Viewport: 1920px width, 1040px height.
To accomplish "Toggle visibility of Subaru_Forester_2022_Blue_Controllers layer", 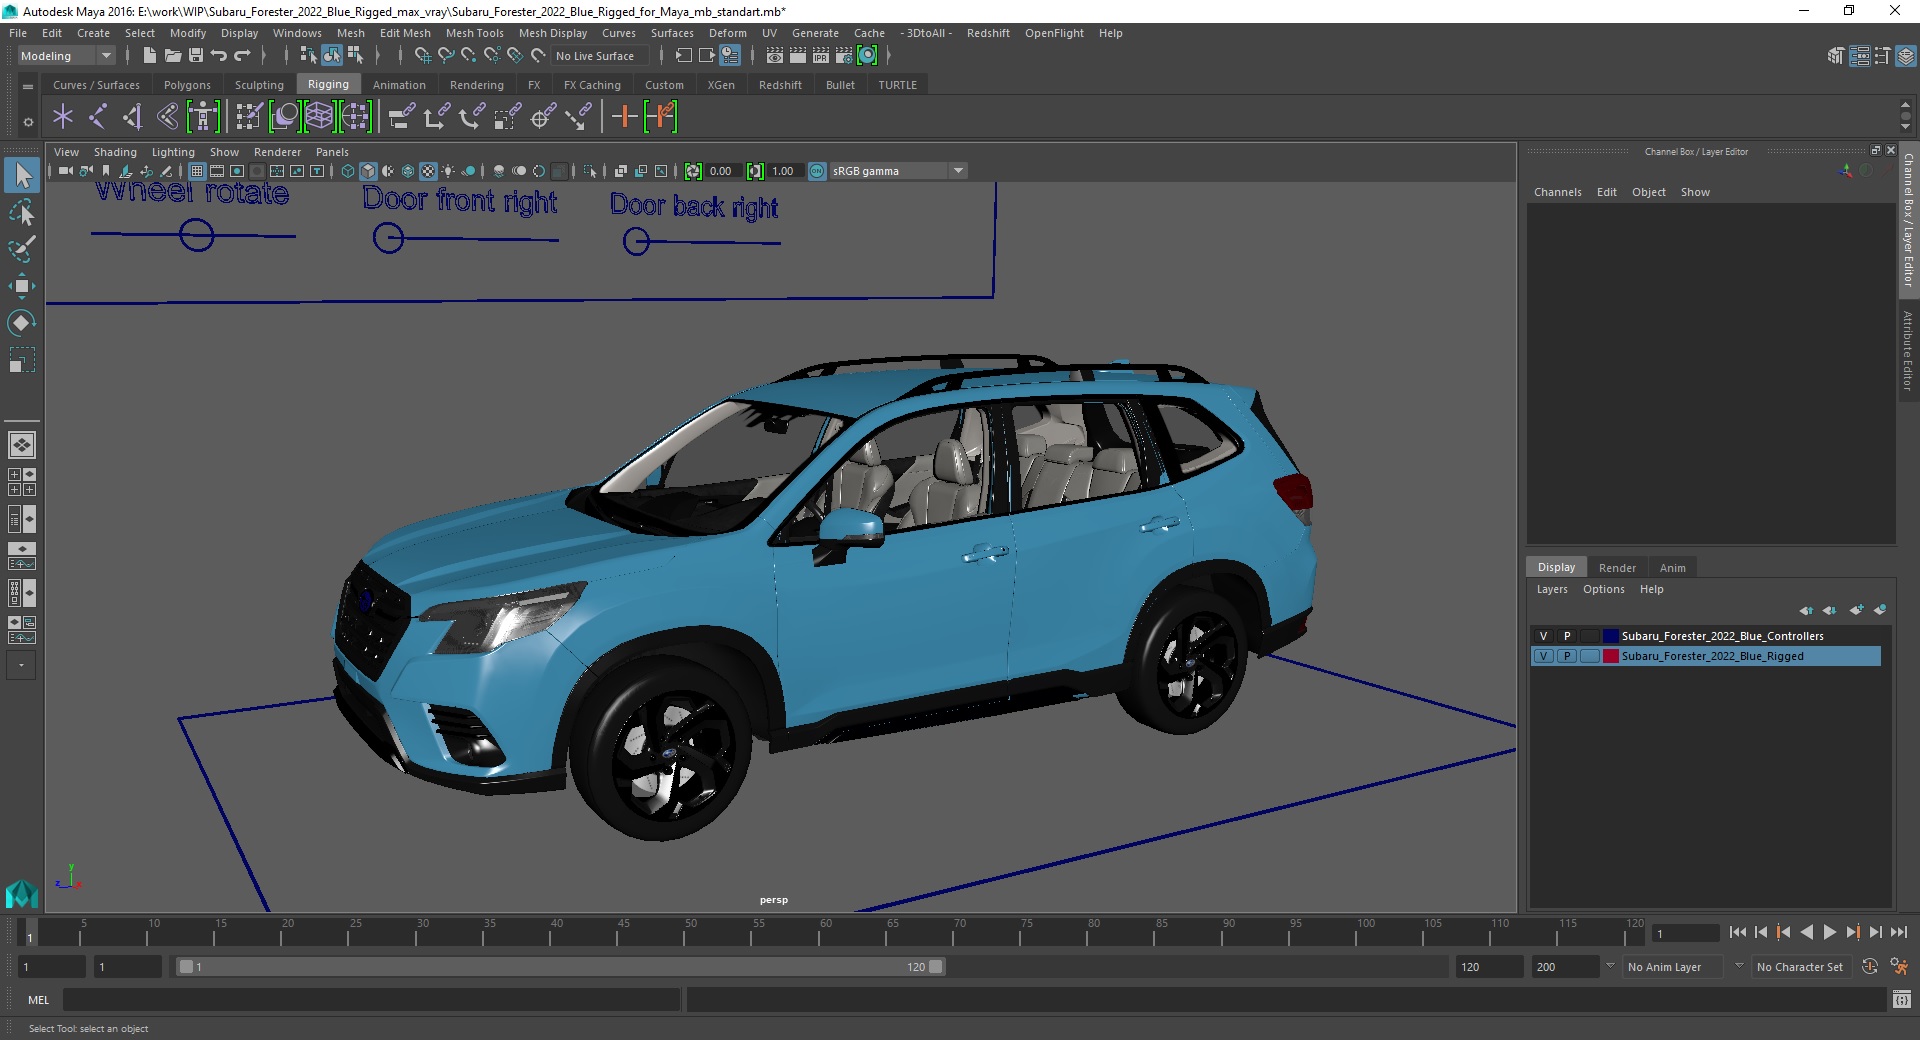I will click(x=1543, y=636).
